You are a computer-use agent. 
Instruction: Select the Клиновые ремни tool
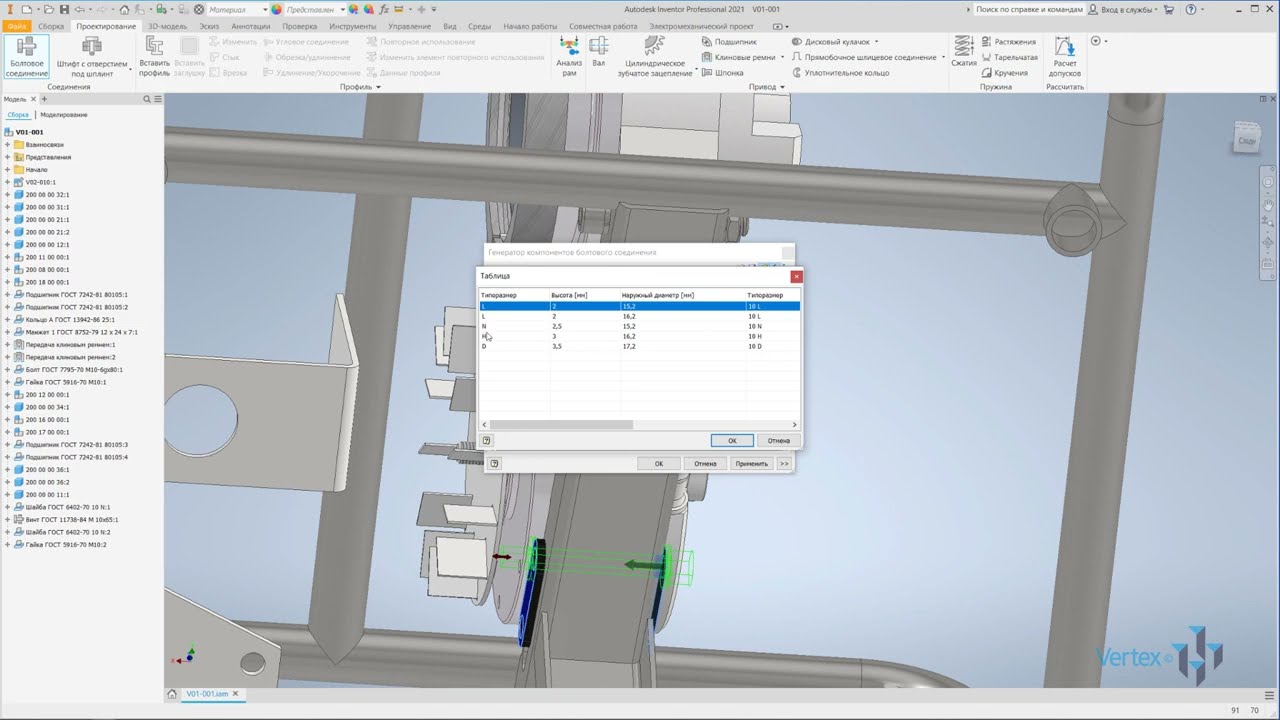(x=737, y=57)
